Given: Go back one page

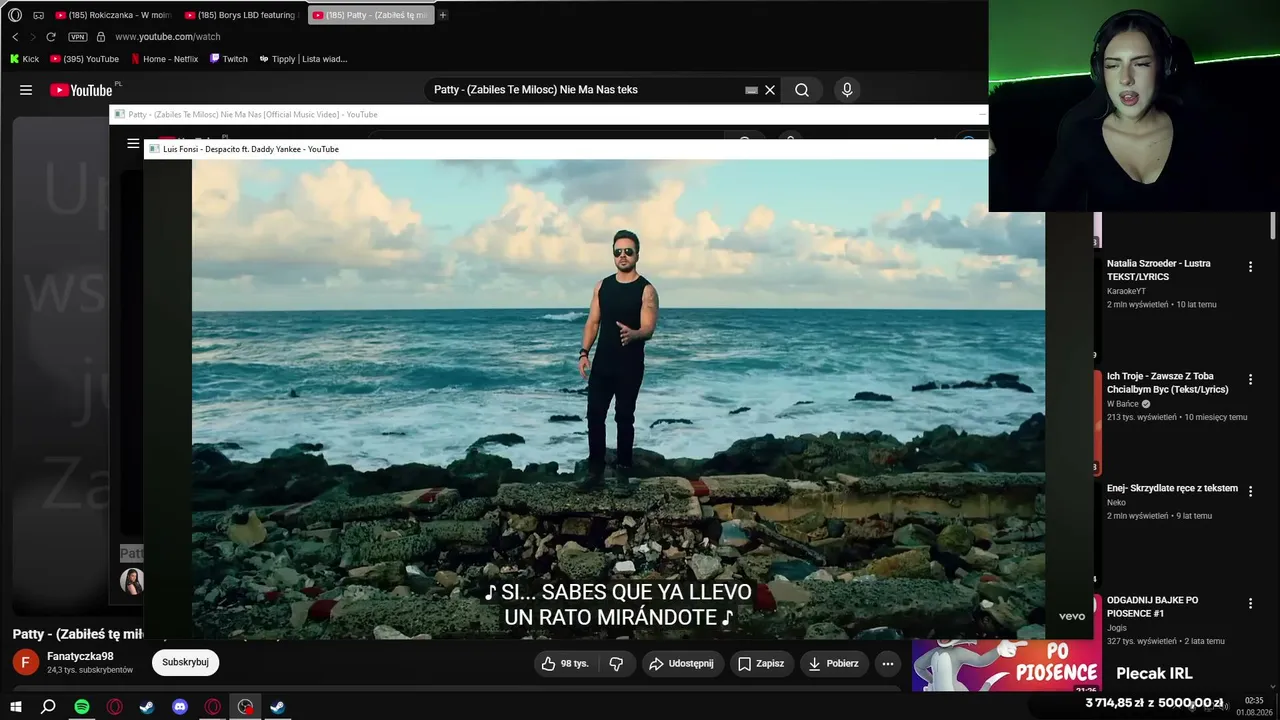Looking at the screenshot, I should point(15,37).
